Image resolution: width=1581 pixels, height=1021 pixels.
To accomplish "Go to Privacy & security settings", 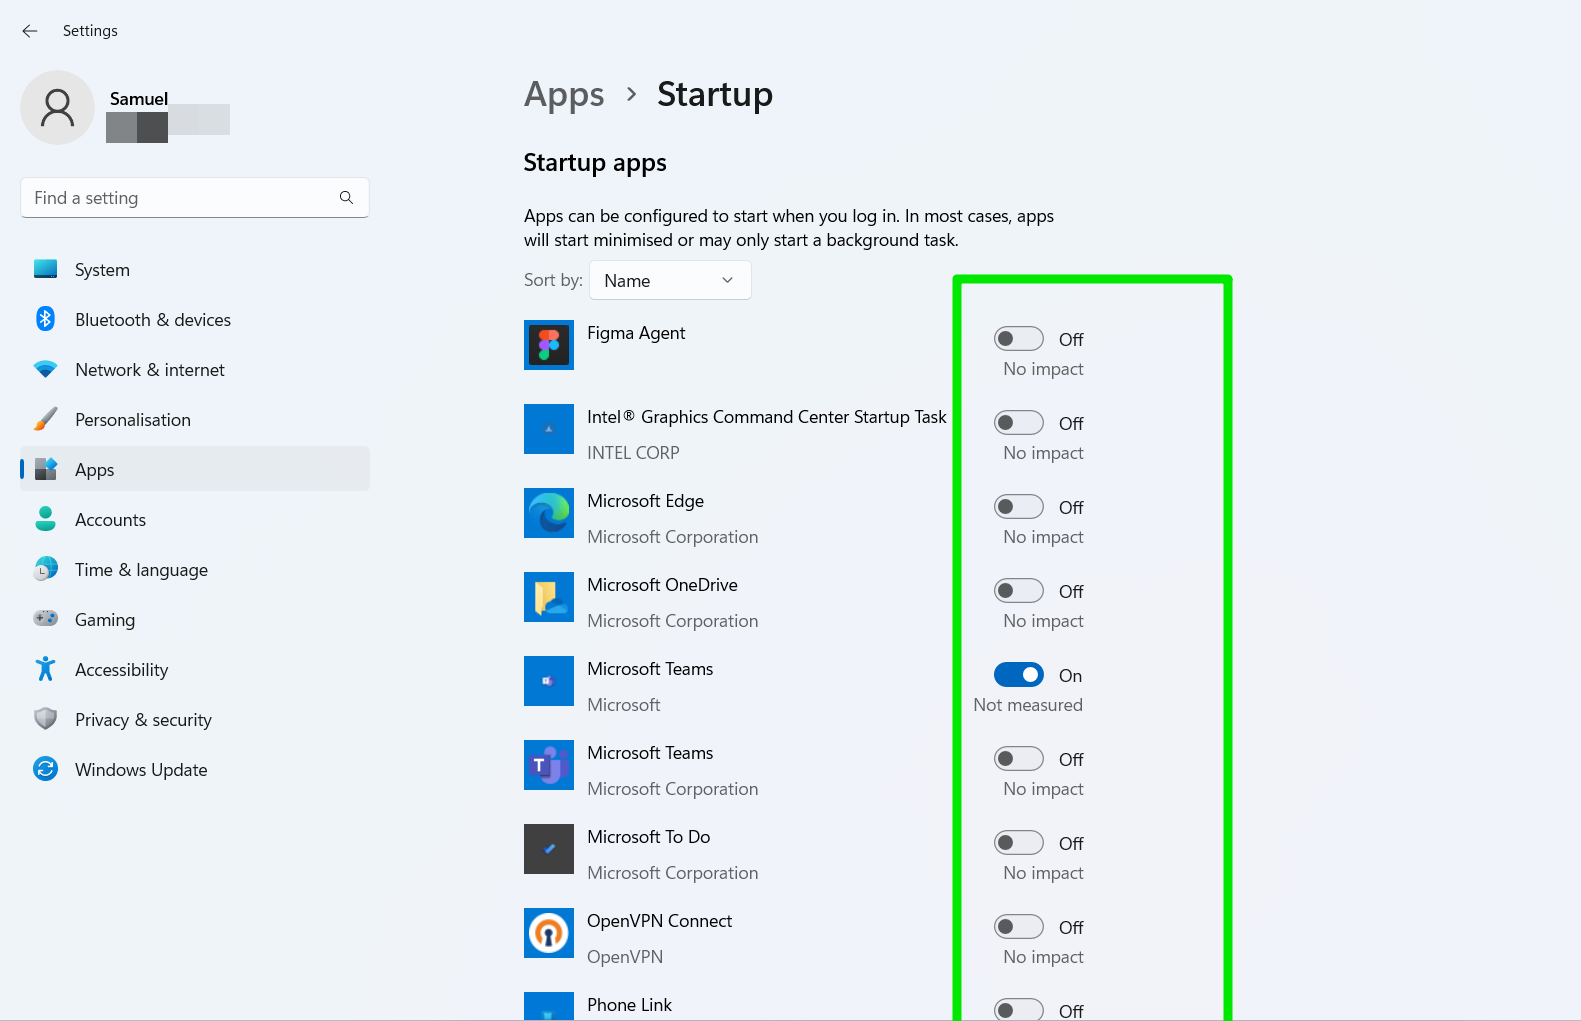I will pyautogui.click(x=143, y=720).
